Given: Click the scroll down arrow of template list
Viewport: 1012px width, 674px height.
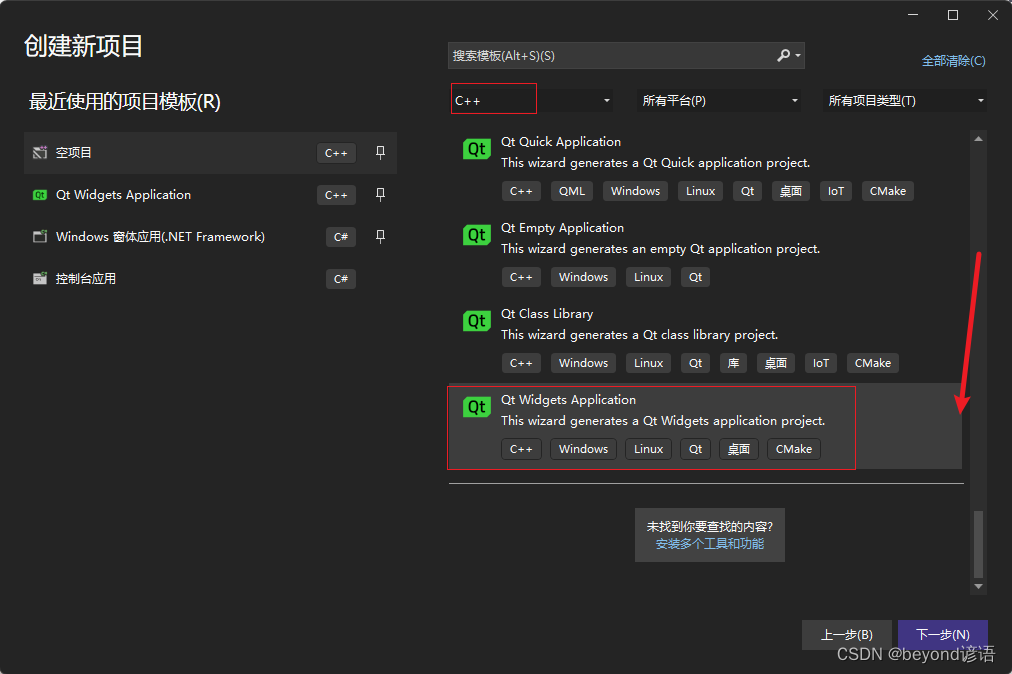Looking at the screenshot, I should tap(978, 586).
